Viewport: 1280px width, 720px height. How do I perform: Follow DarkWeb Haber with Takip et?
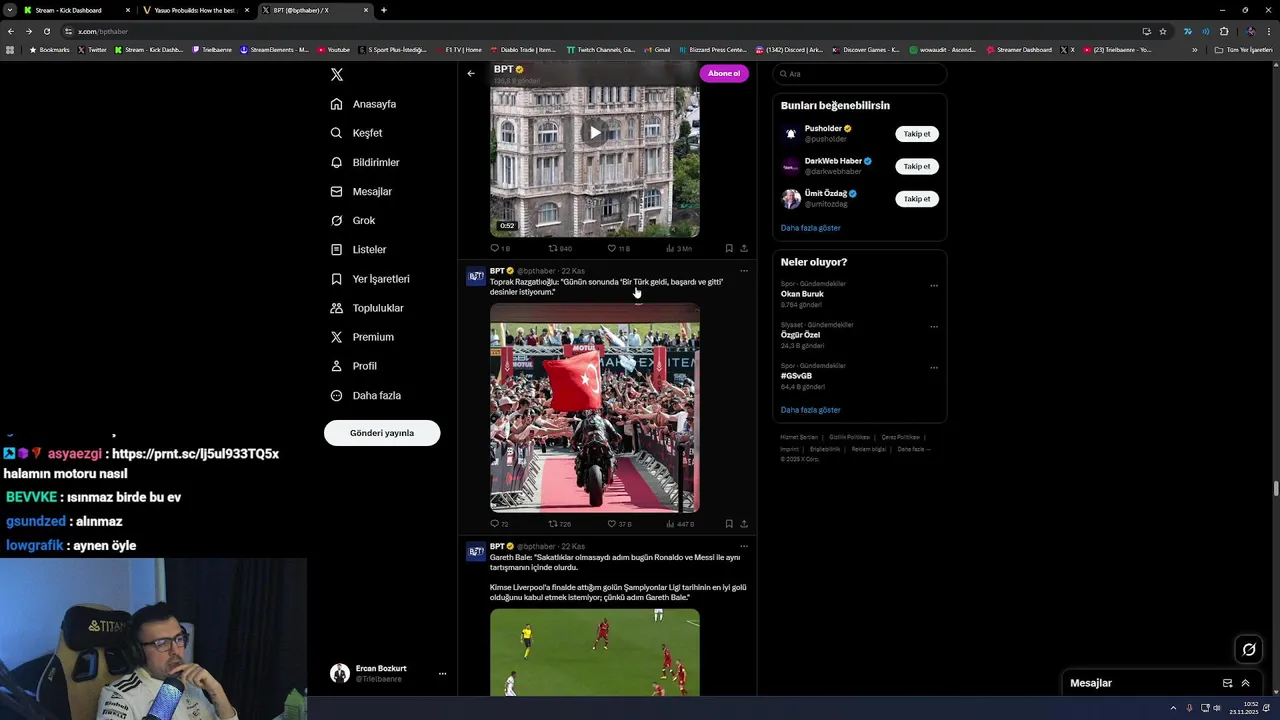point(917,166)
